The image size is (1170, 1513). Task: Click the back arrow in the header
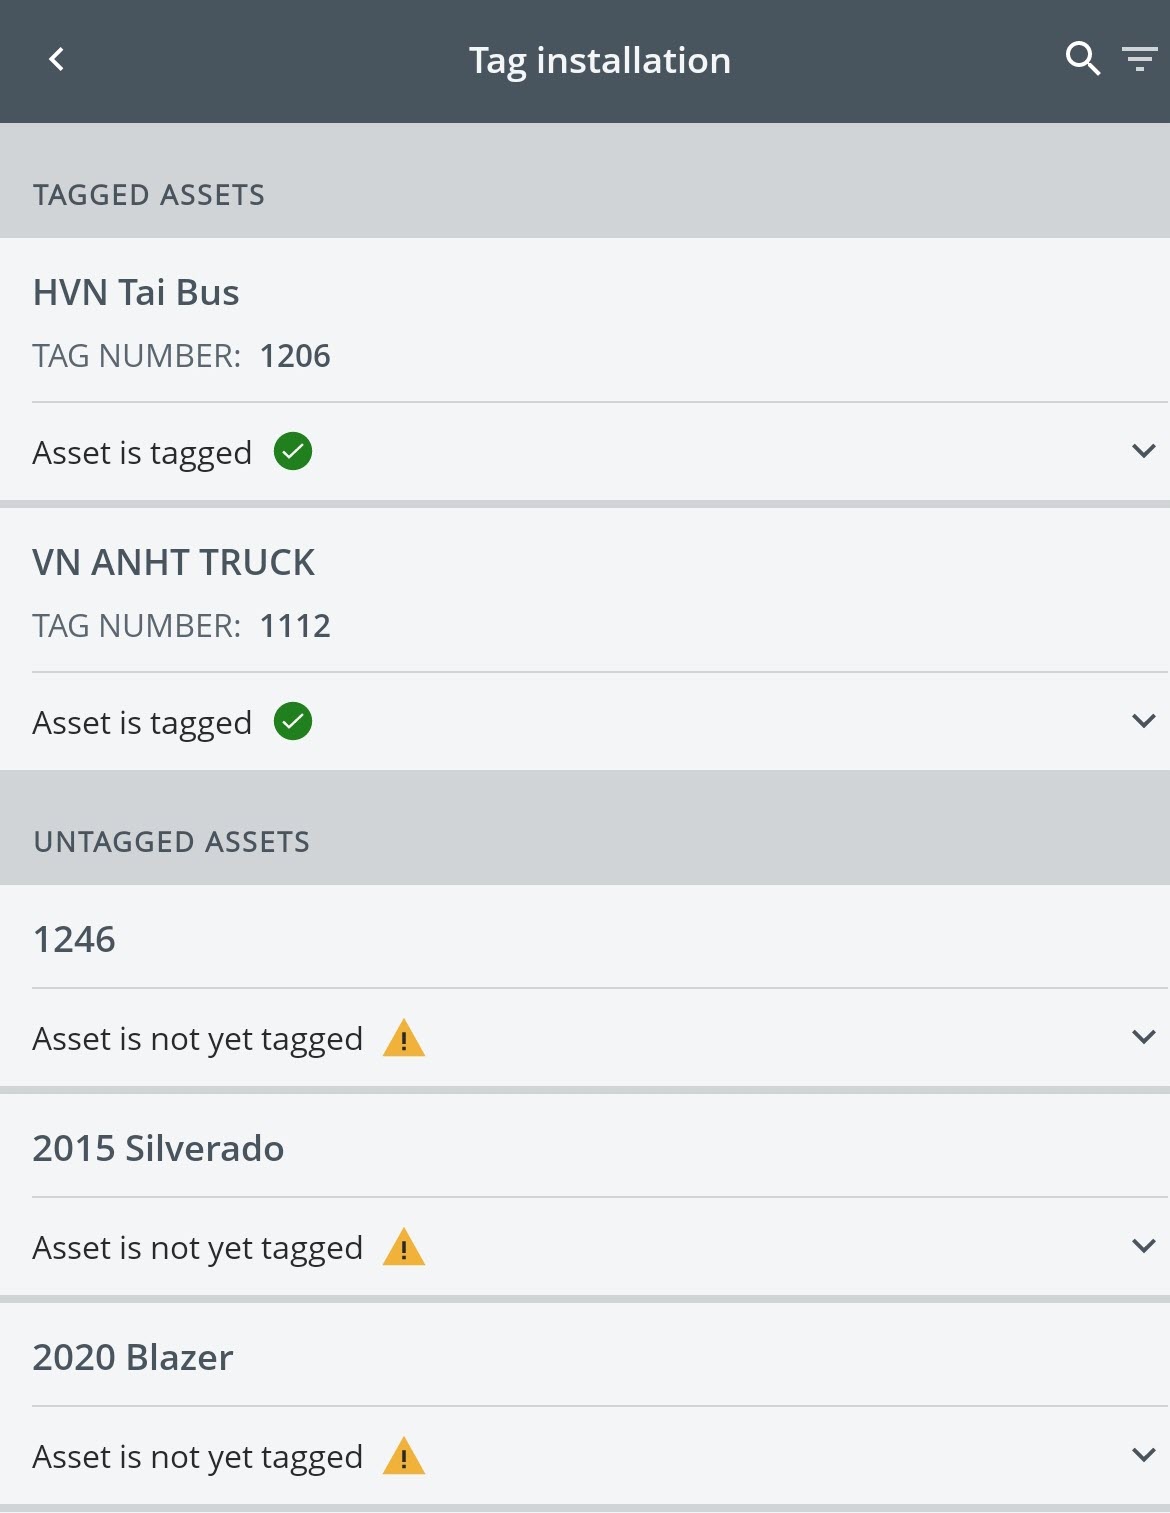(x=57, y=59)
